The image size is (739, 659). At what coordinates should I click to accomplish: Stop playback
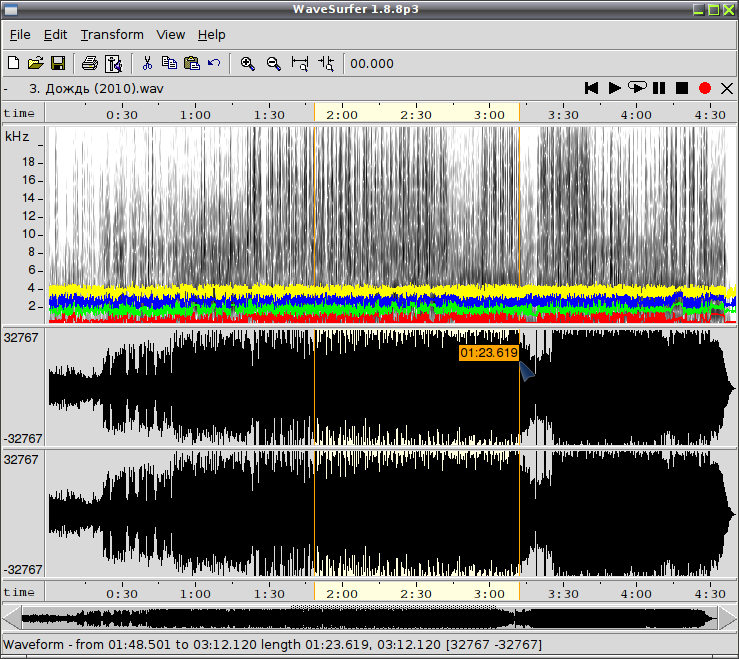click(682, 88)
